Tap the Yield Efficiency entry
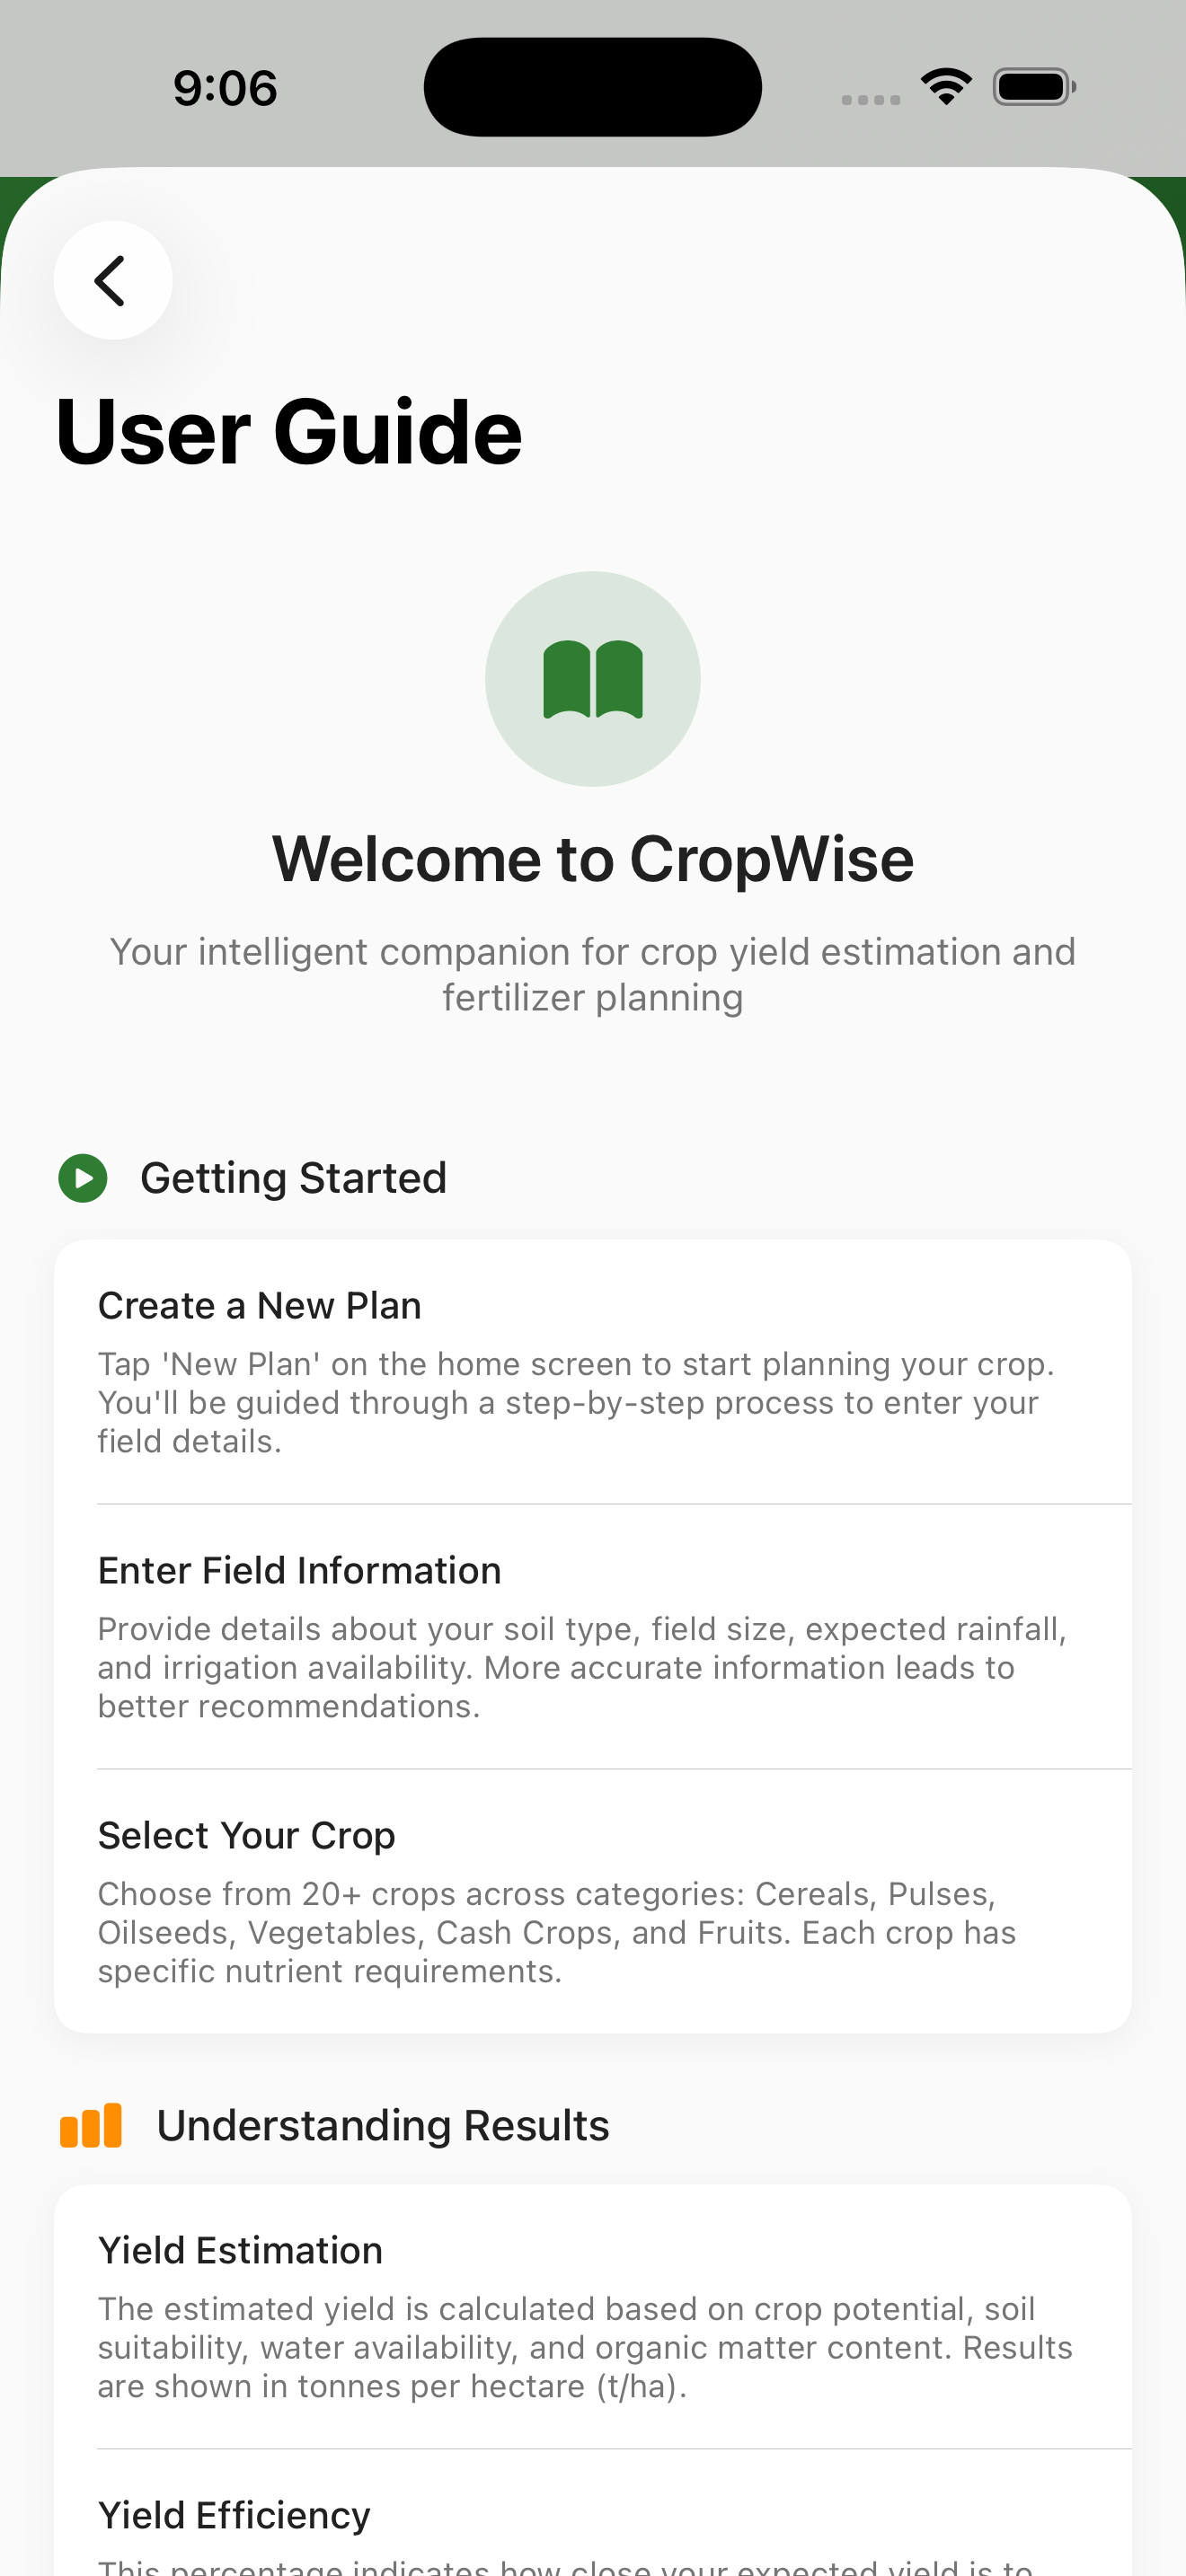This screenshot has height=2576, width=1186. [234, 2515]
